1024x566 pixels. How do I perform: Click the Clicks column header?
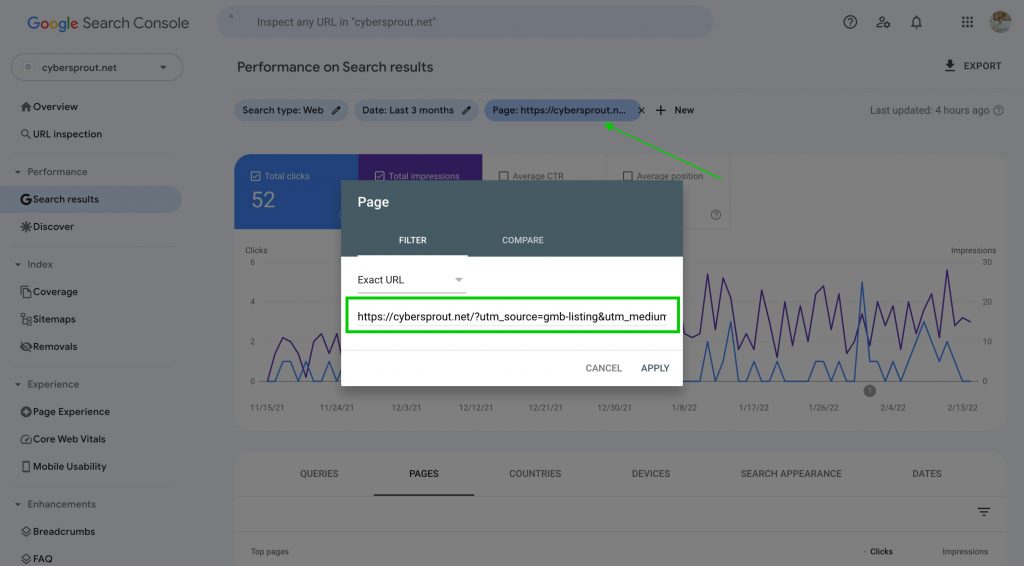point(881,552)
